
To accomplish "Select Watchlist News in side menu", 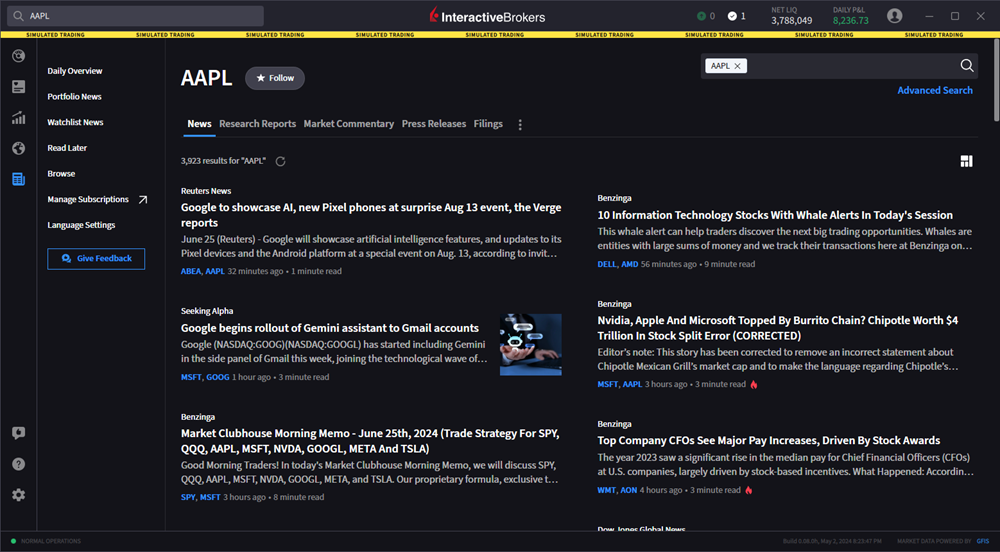I will tap(75, 122).
